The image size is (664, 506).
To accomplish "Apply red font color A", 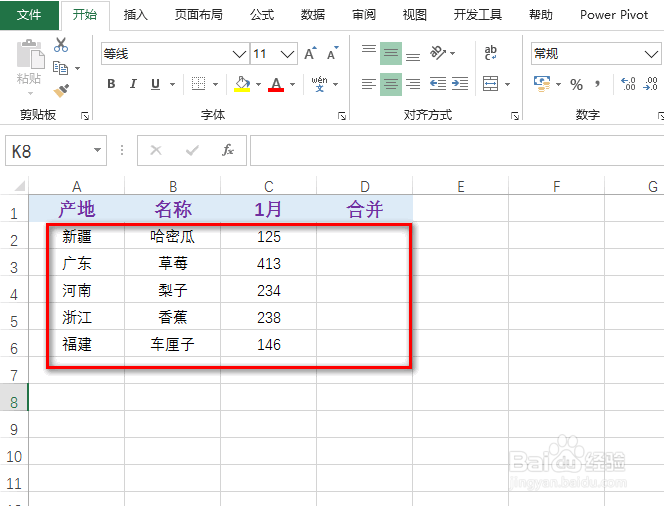I will 276,84.
